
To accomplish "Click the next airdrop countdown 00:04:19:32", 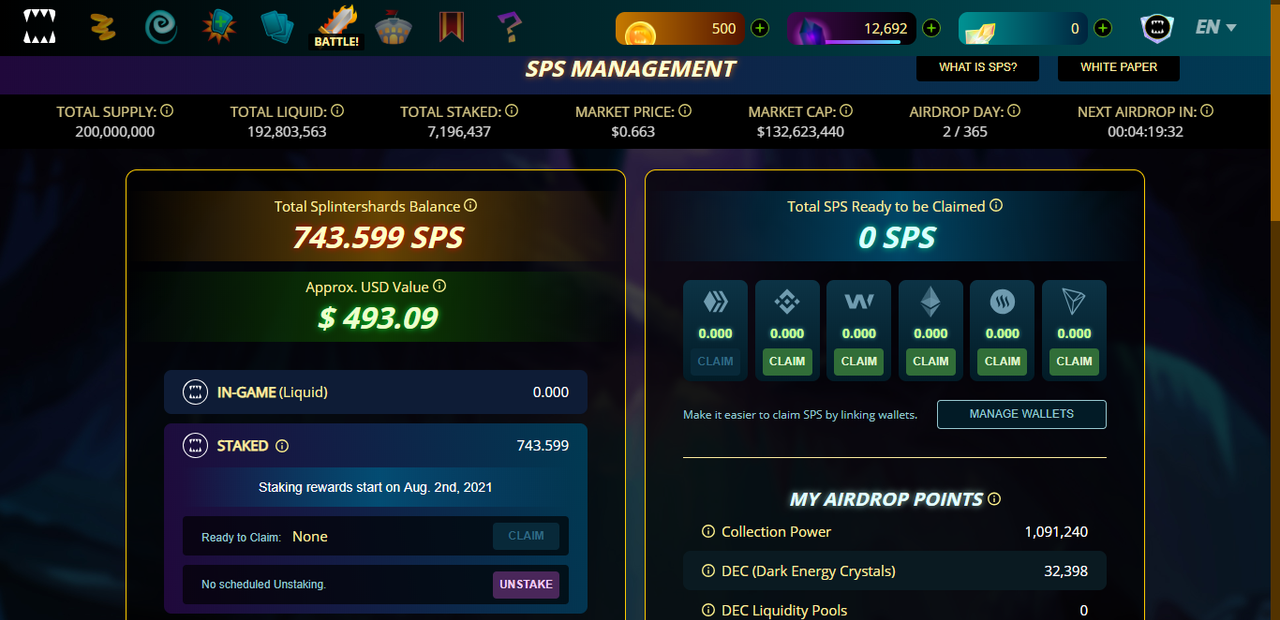I will coord(1145,131).
